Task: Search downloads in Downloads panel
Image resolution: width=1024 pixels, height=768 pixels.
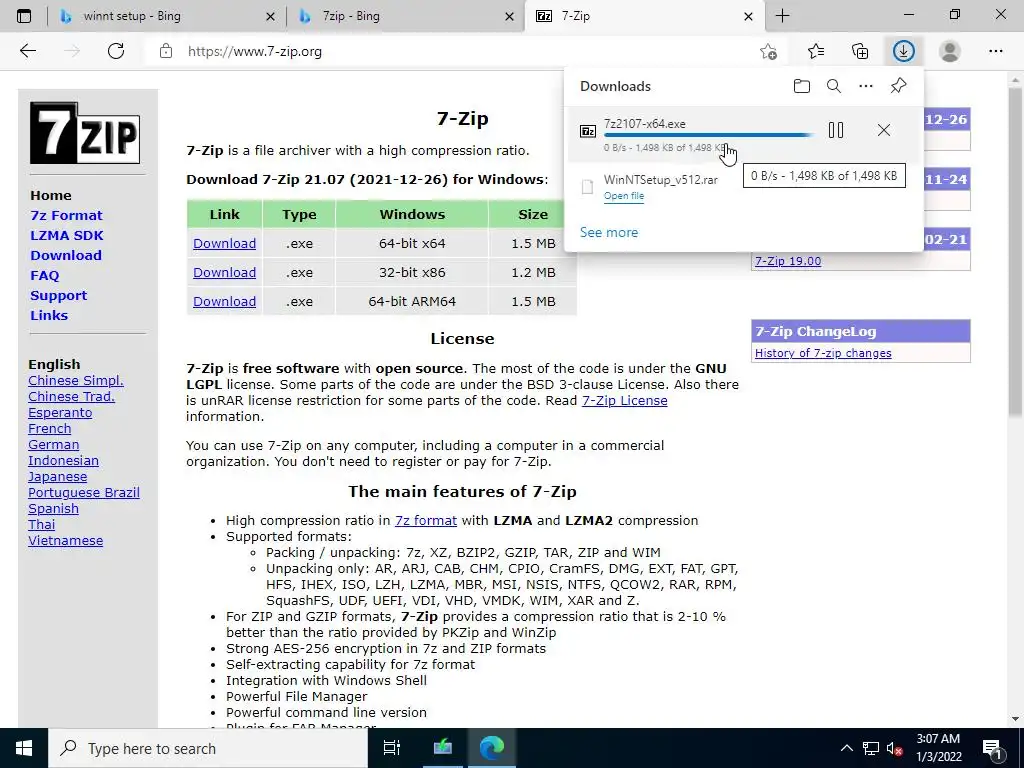Action: [x=834, y=86]
